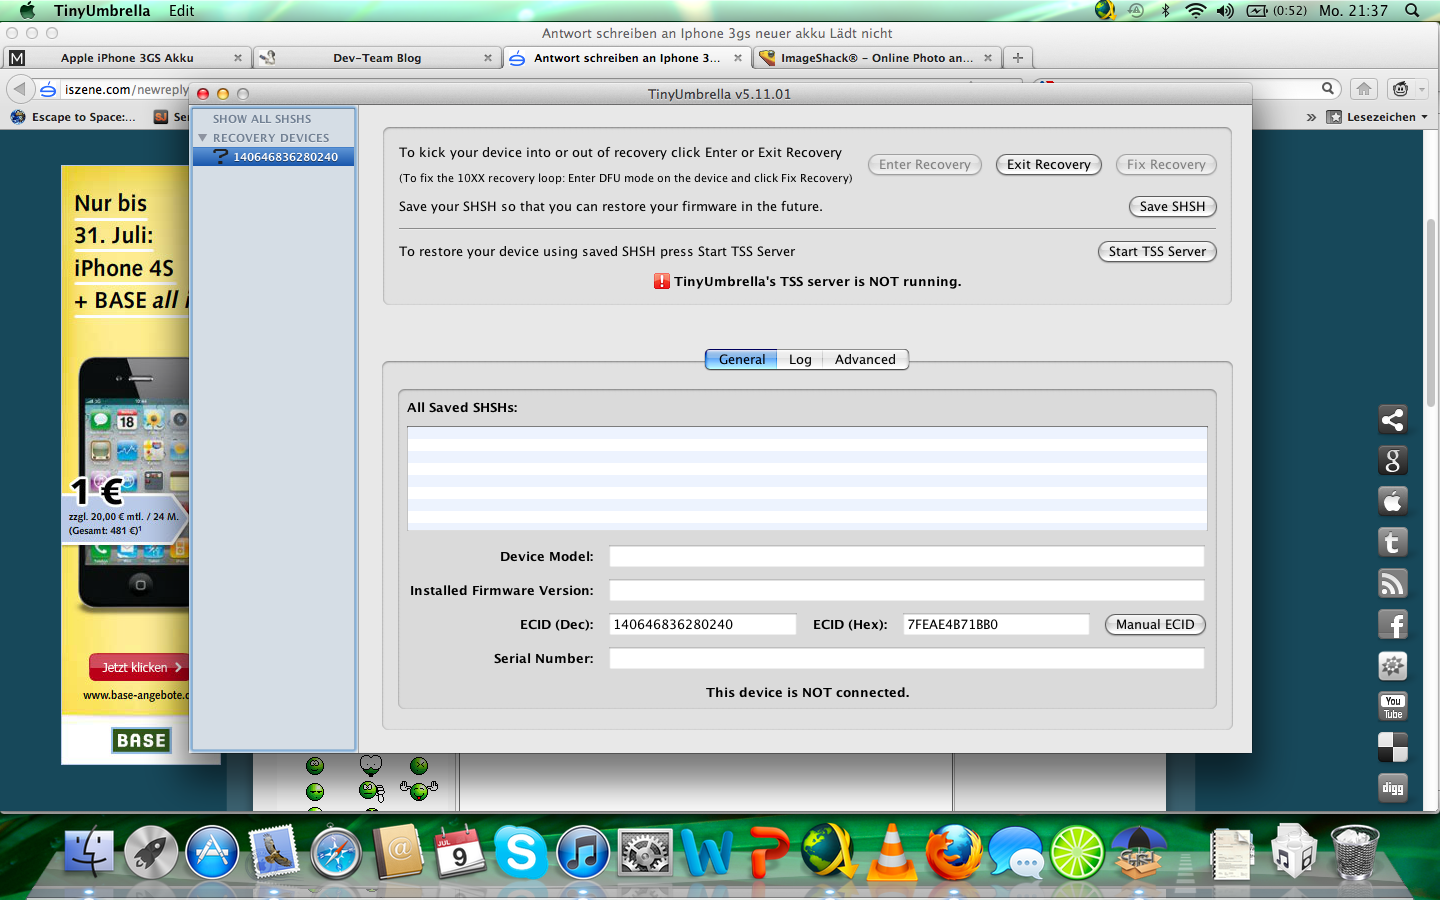Image resolution: width=1440 pixels, height=900 pixels.
Task: Launch iTunes from the dock
Action: 583,853
